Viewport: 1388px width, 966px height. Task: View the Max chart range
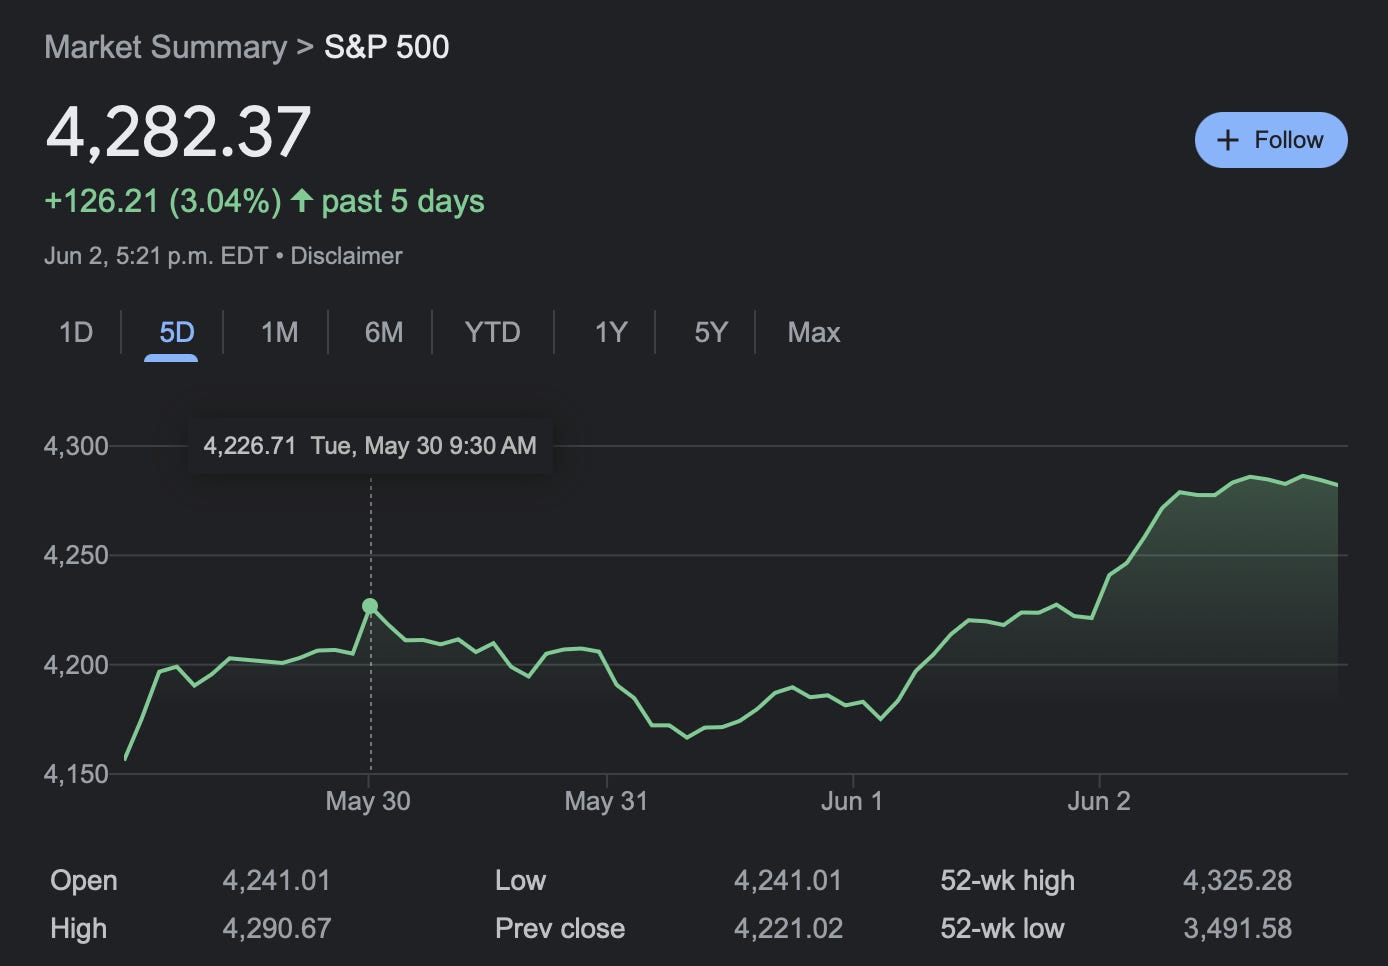pos(814,332)
